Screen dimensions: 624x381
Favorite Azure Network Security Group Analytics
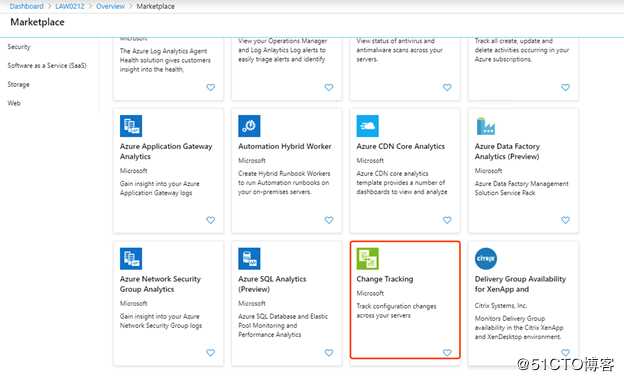coord(211,352)
